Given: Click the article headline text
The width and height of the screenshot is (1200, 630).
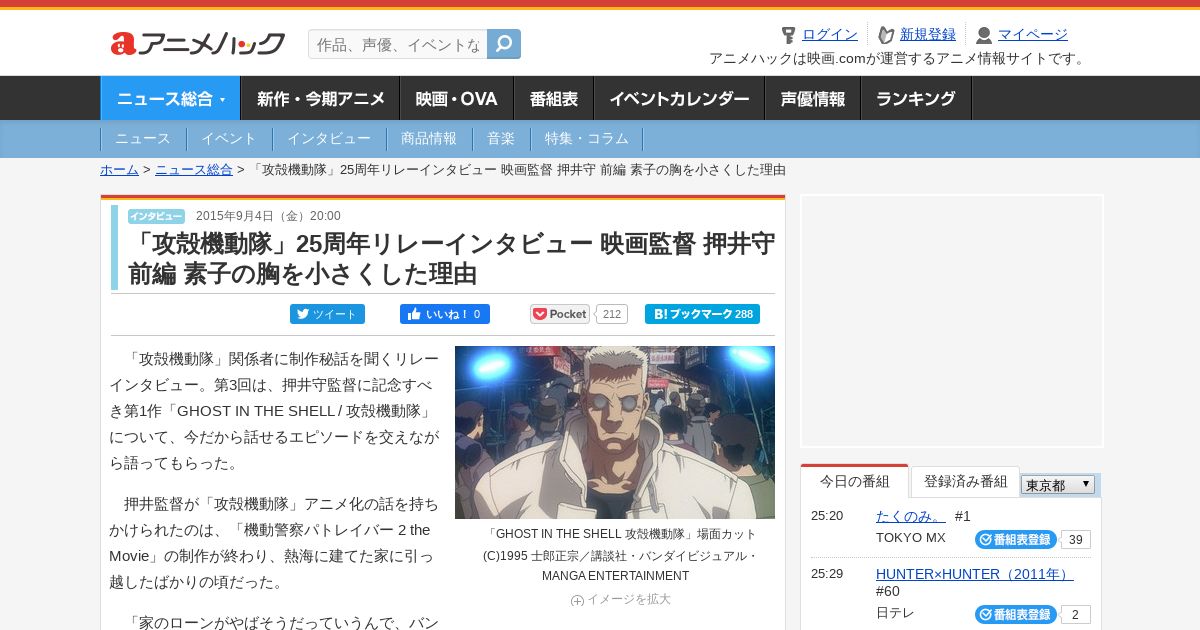Looking at the screenshot, I should point(451,259).
